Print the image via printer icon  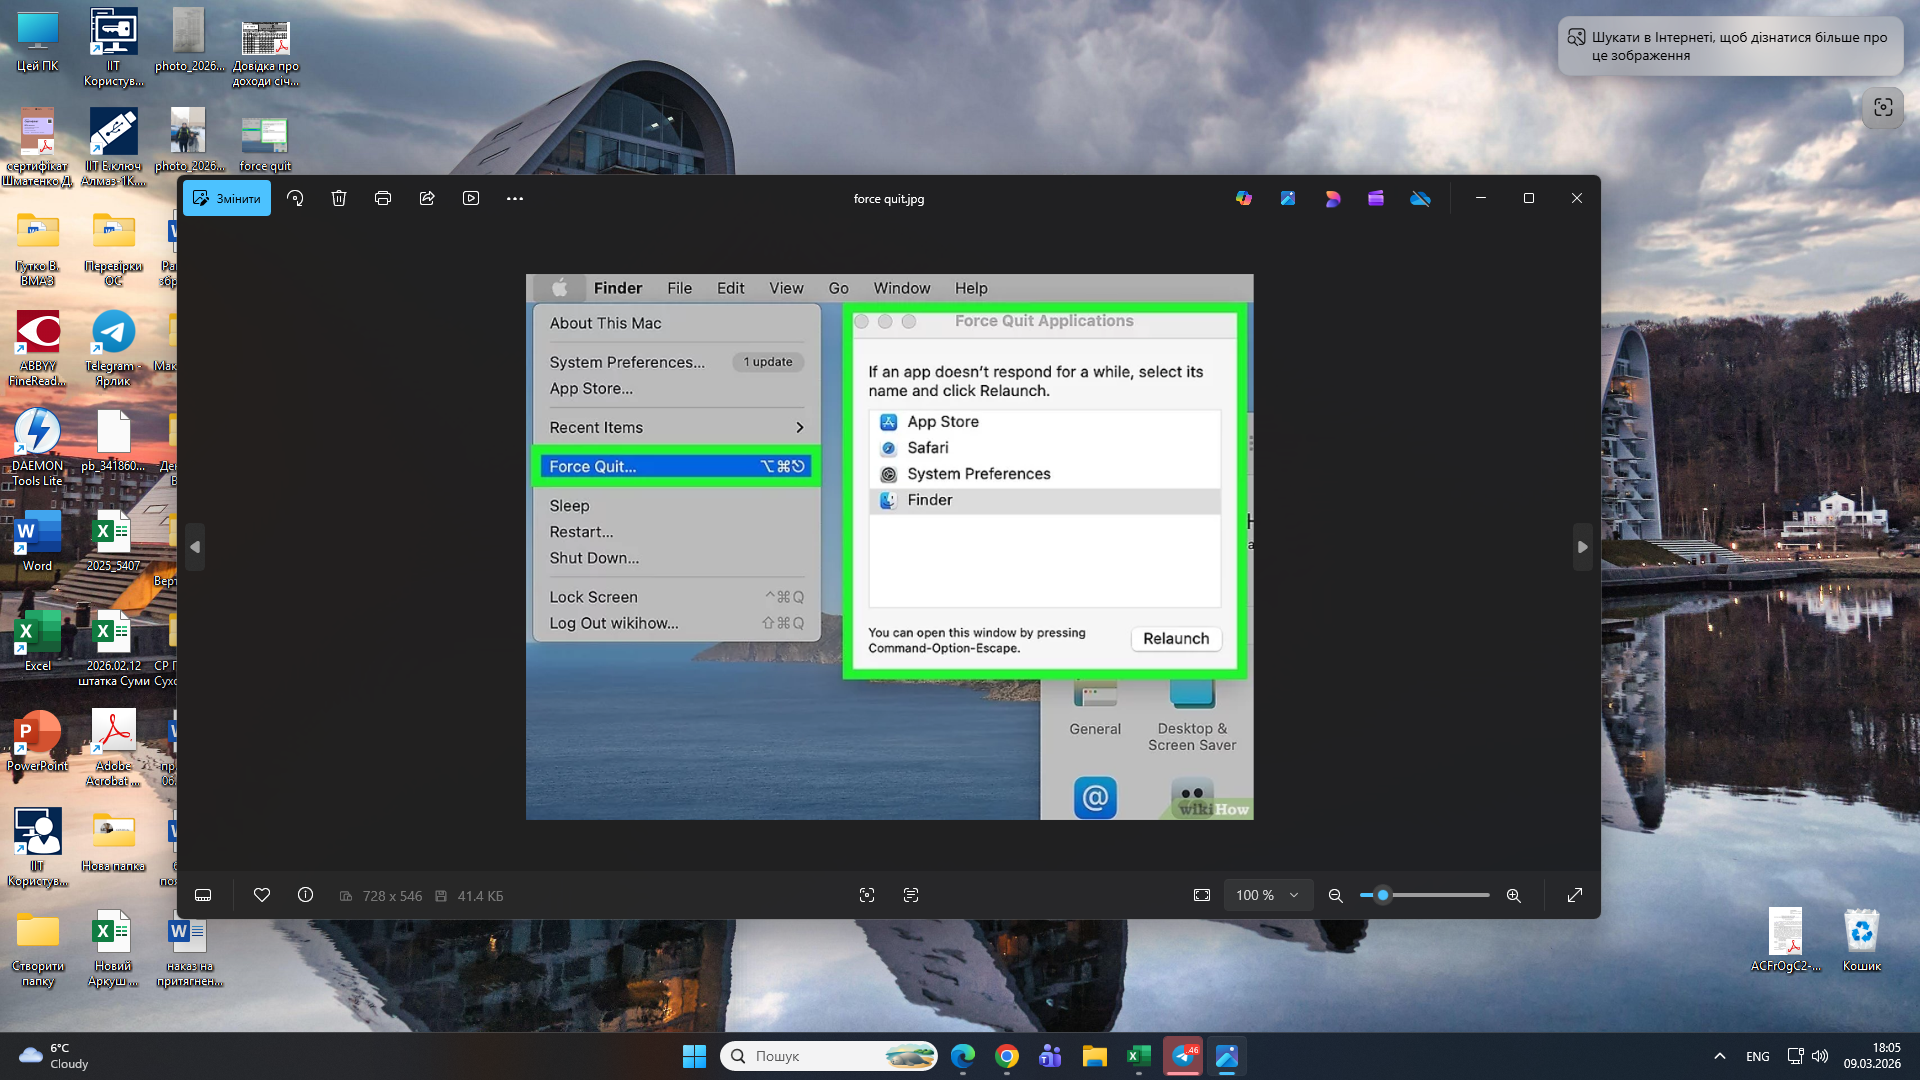pos(383,198)
